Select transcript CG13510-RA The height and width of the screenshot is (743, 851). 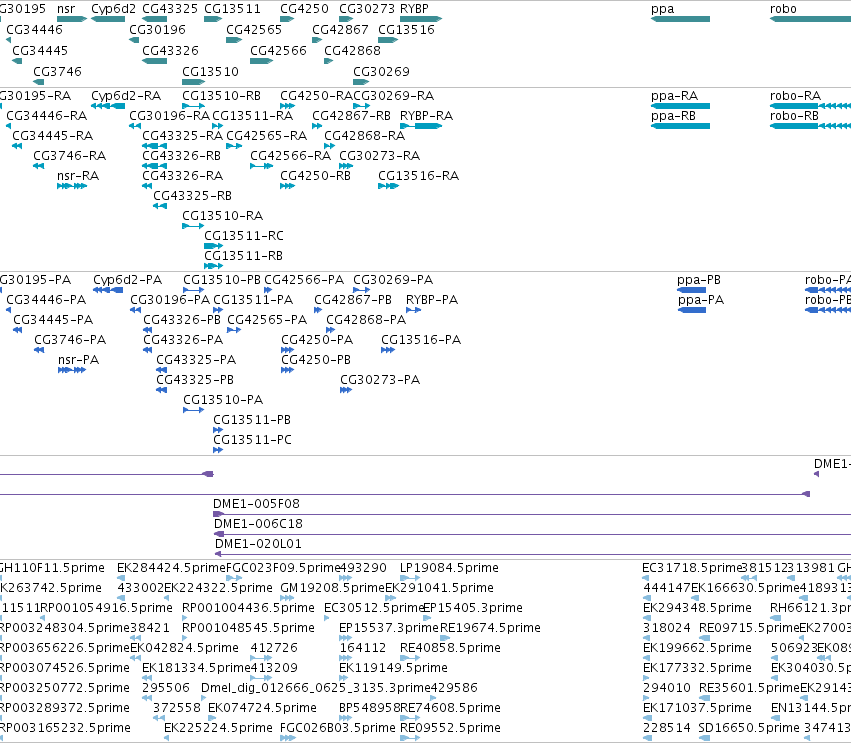[x=223, y=216]
